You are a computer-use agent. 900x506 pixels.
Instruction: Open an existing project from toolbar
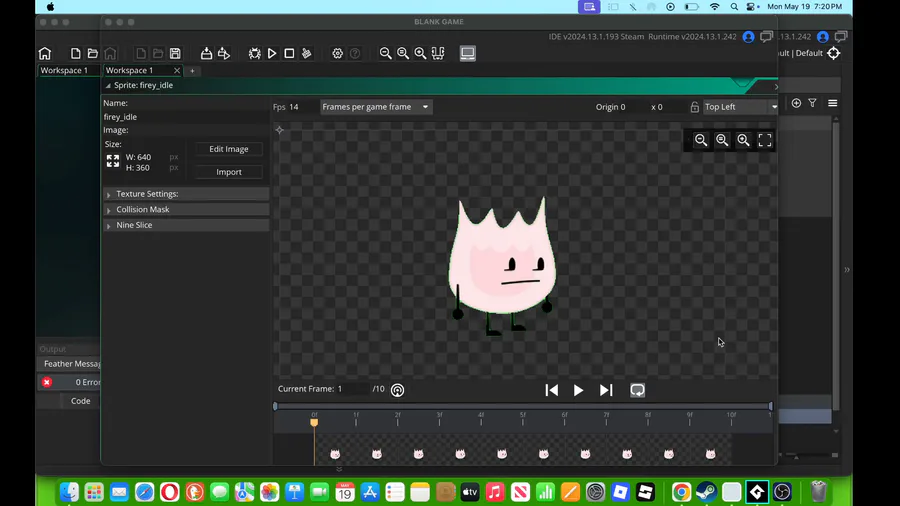point(92,53)
